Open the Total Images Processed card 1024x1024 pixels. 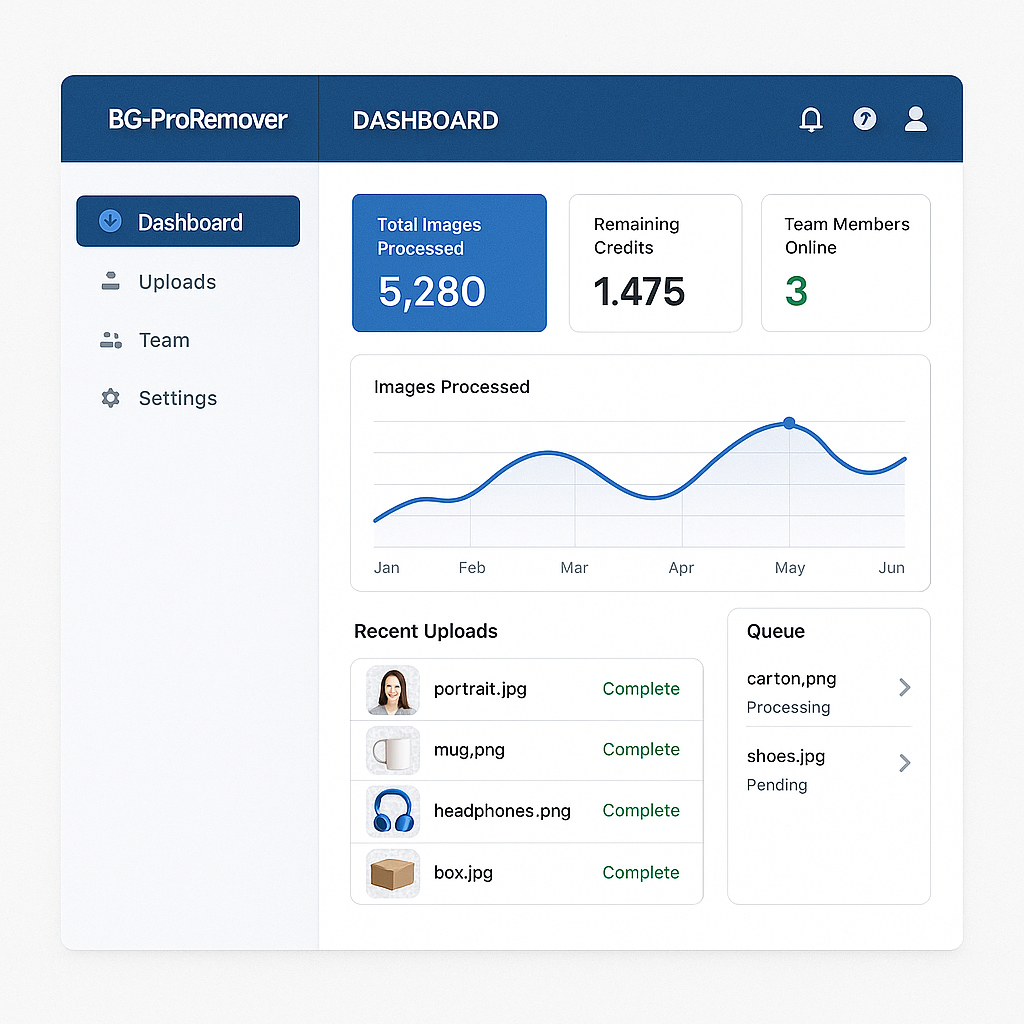[449, 263]
